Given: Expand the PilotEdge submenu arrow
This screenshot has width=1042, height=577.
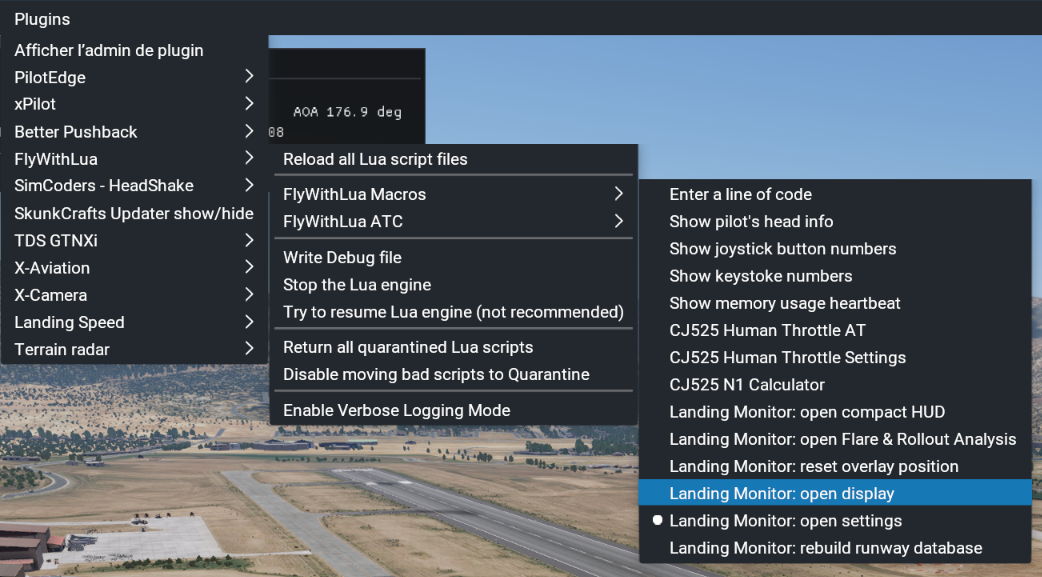Looking at the screenshot, I should point(249,76).
